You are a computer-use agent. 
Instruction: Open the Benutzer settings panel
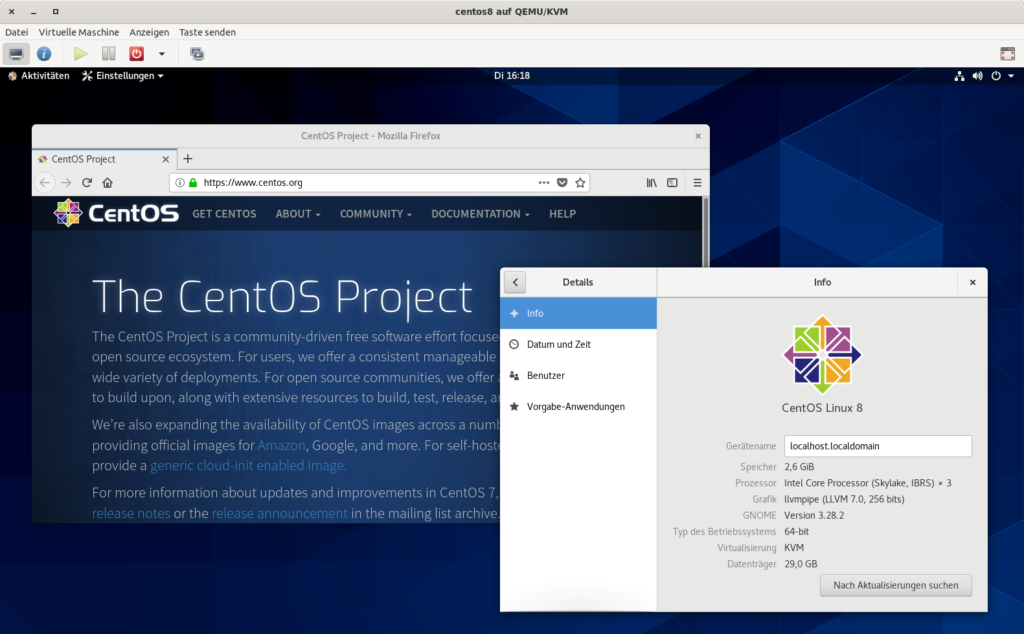545,375
